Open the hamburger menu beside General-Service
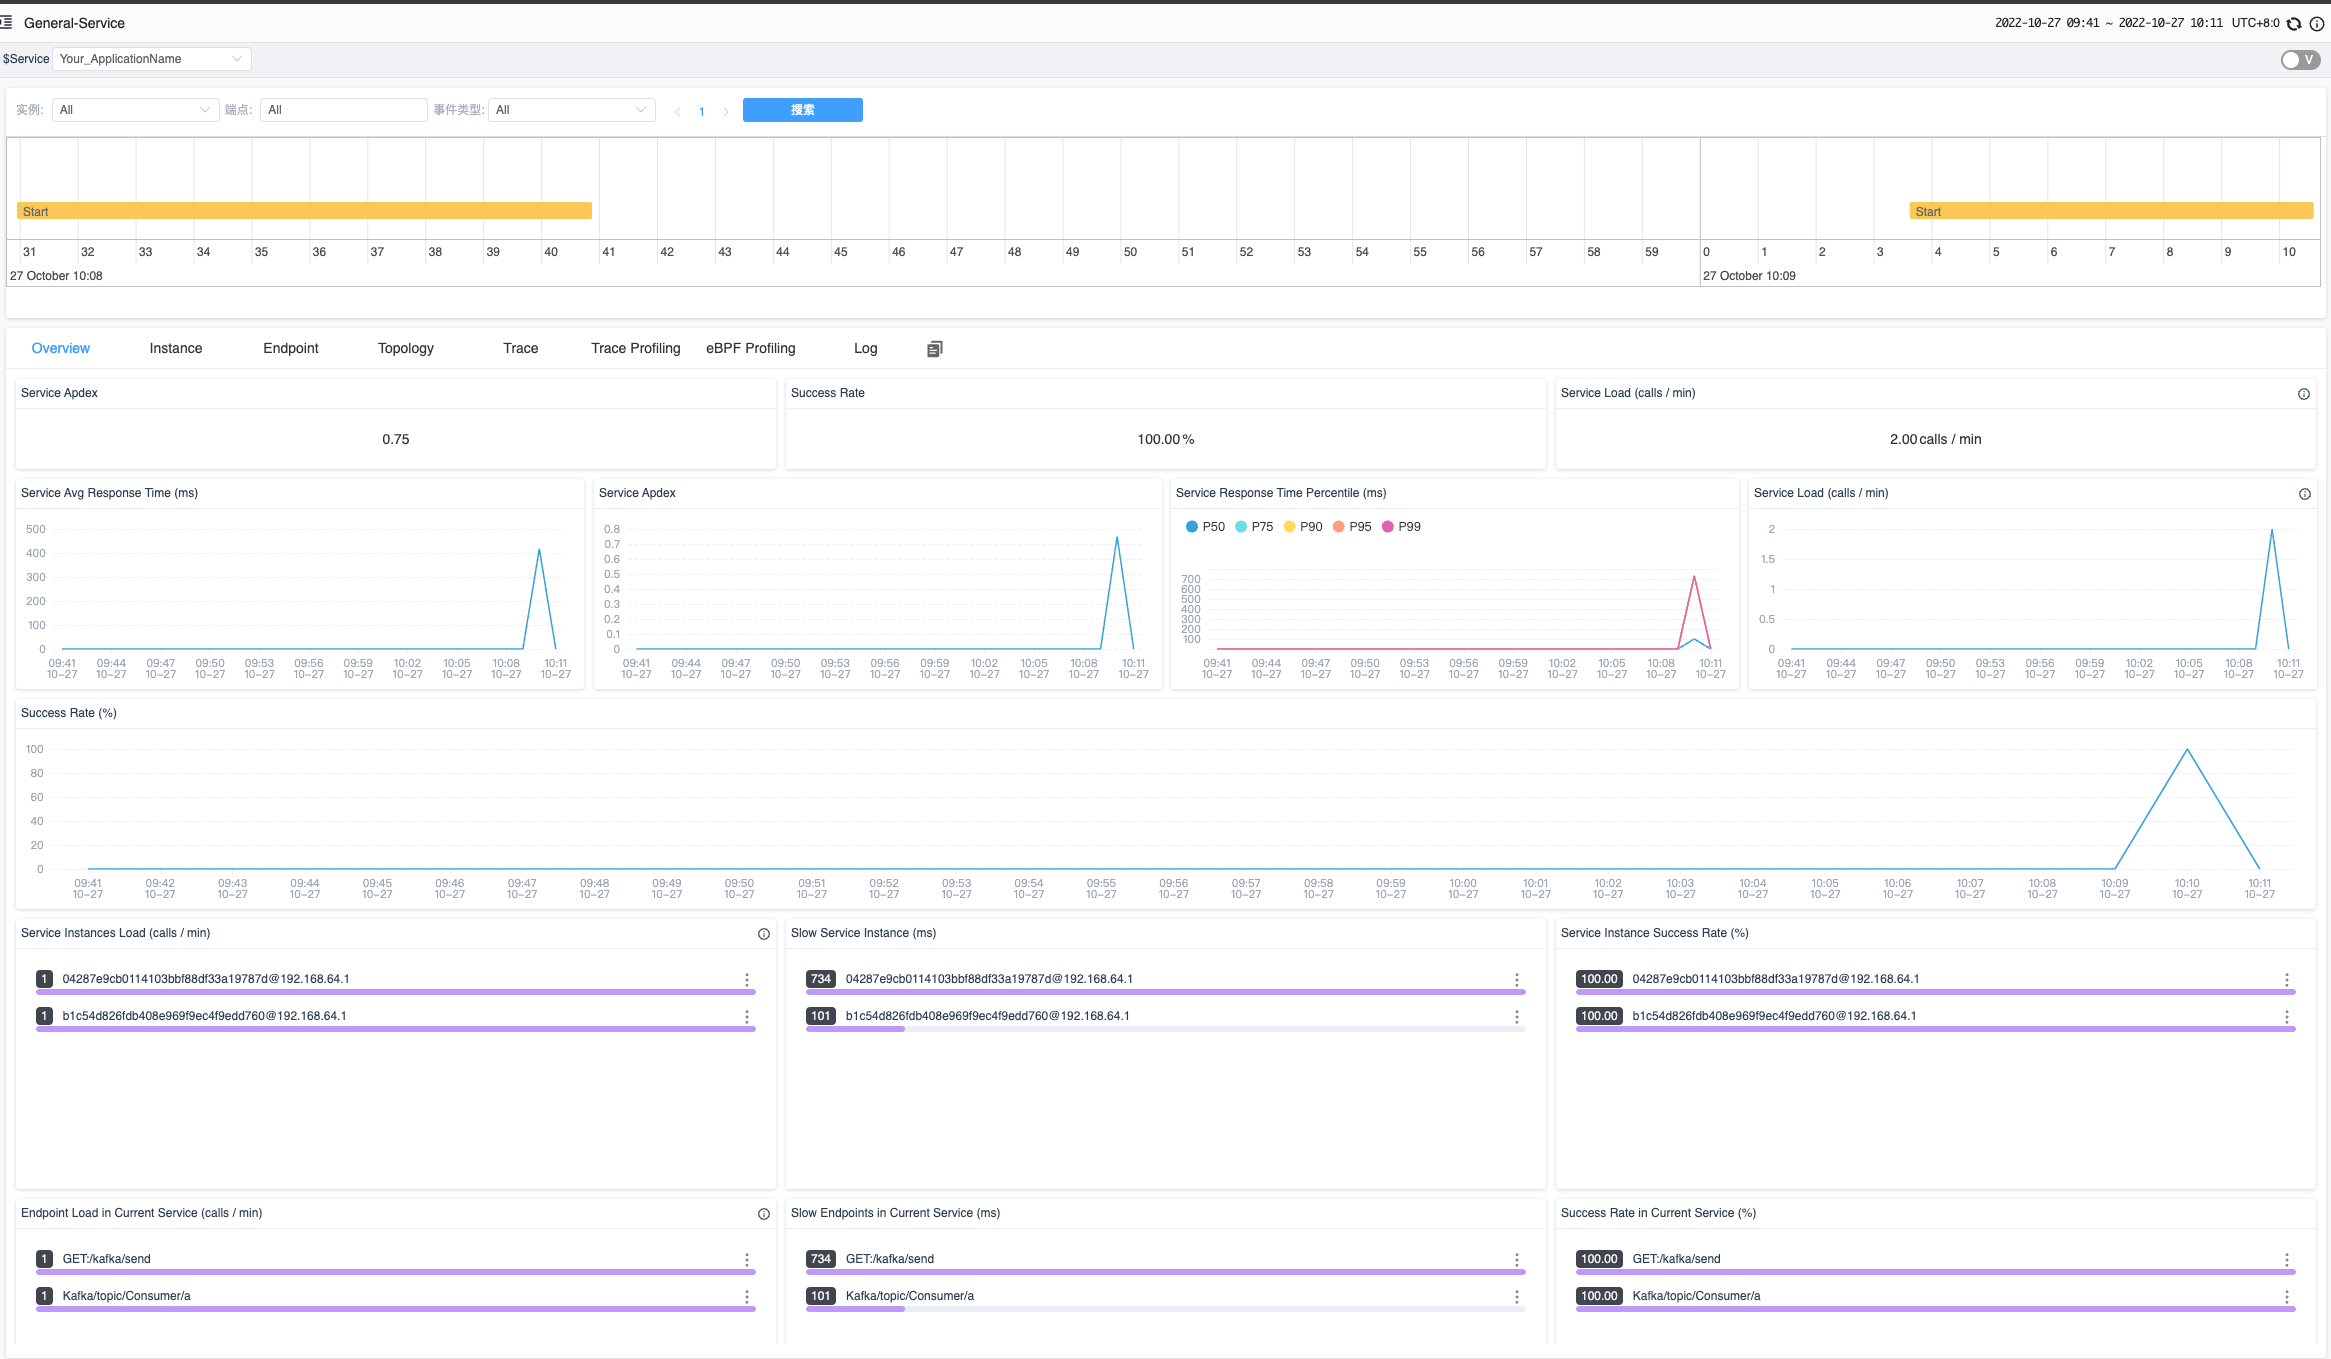2331x1359 pixels. point(6,22)
